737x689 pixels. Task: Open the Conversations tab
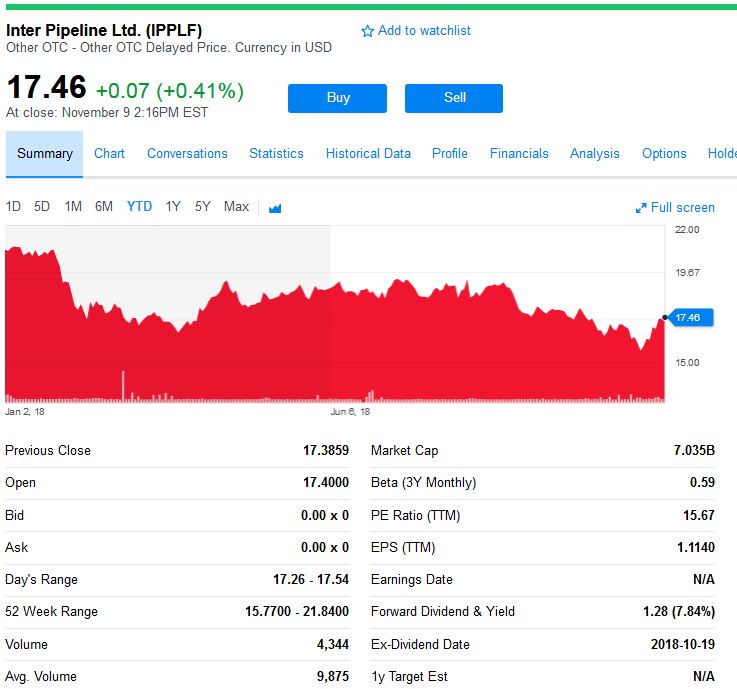coord(187,154)
